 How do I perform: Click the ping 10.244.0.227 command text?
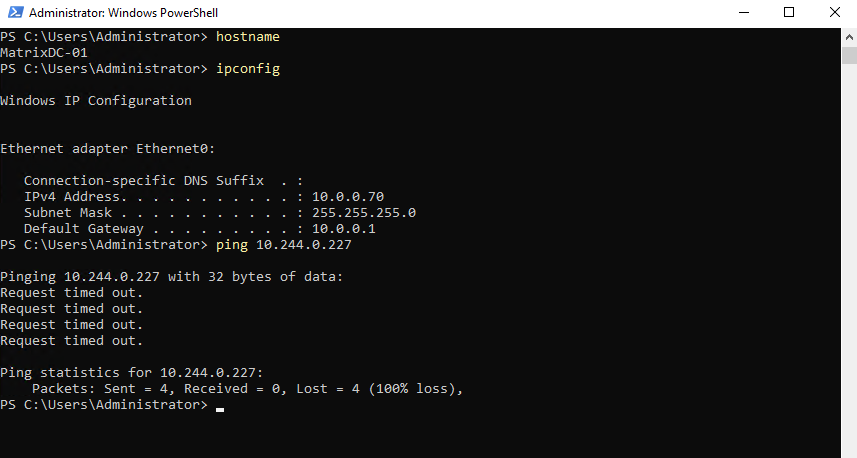pos(284,245)
